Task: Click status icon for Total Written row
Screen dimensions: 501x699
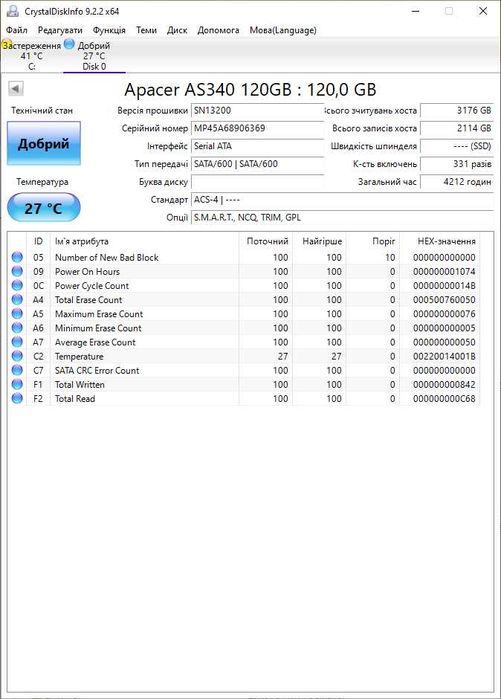Action: (17, 384)
